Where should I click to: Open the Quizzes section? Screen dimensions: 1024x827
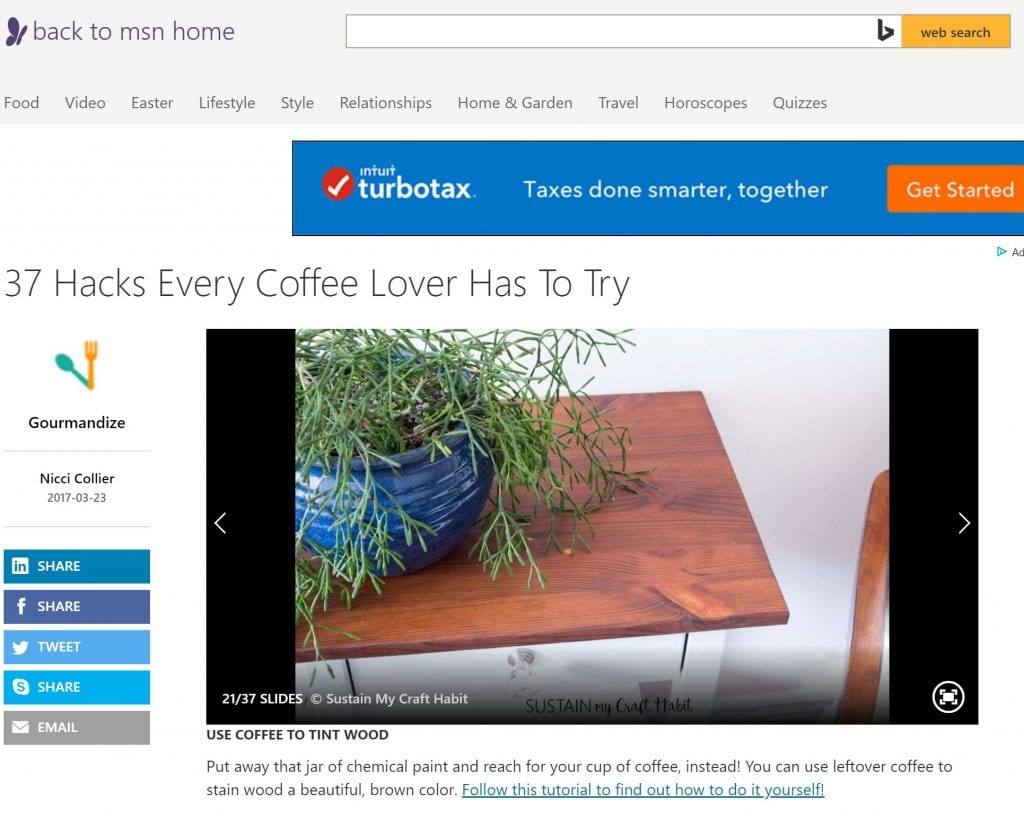(x=799, y=103)
